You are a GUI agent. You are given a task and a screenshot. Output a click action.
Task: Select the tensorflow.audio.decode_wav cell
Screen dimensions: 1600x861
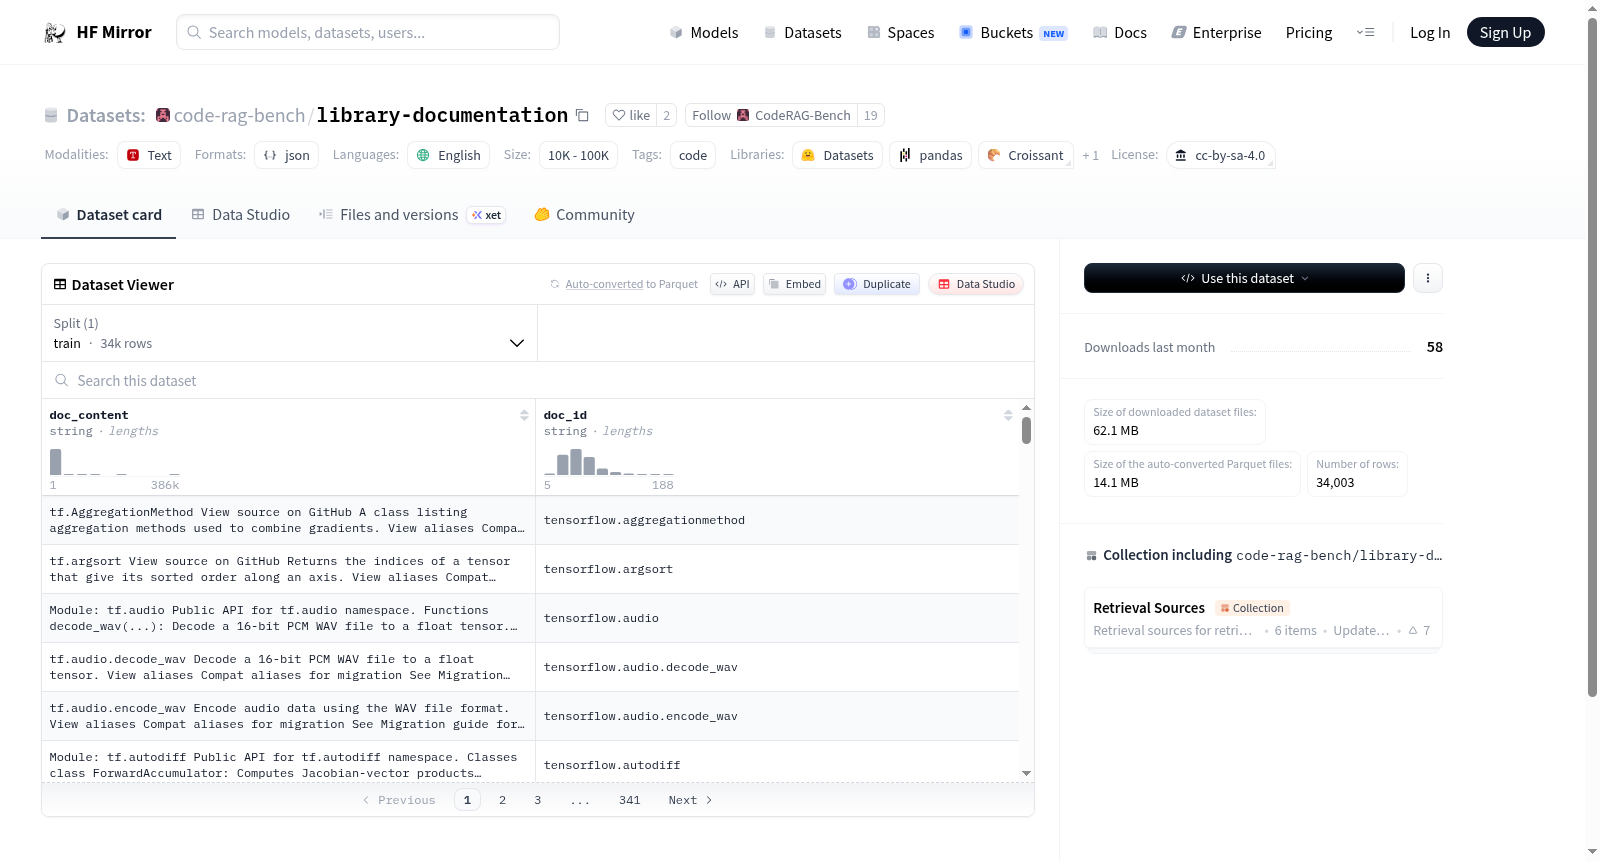click(777, 667)
